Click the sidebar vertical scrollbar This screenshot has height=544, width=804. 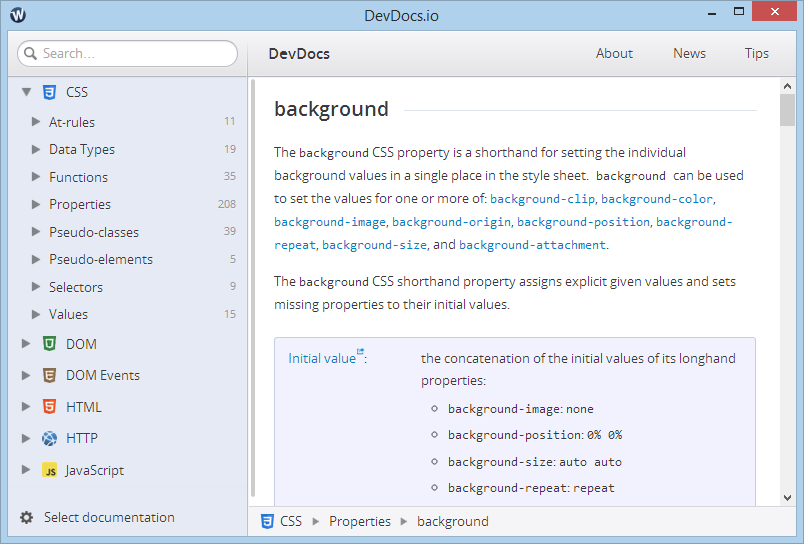point(252,288)
